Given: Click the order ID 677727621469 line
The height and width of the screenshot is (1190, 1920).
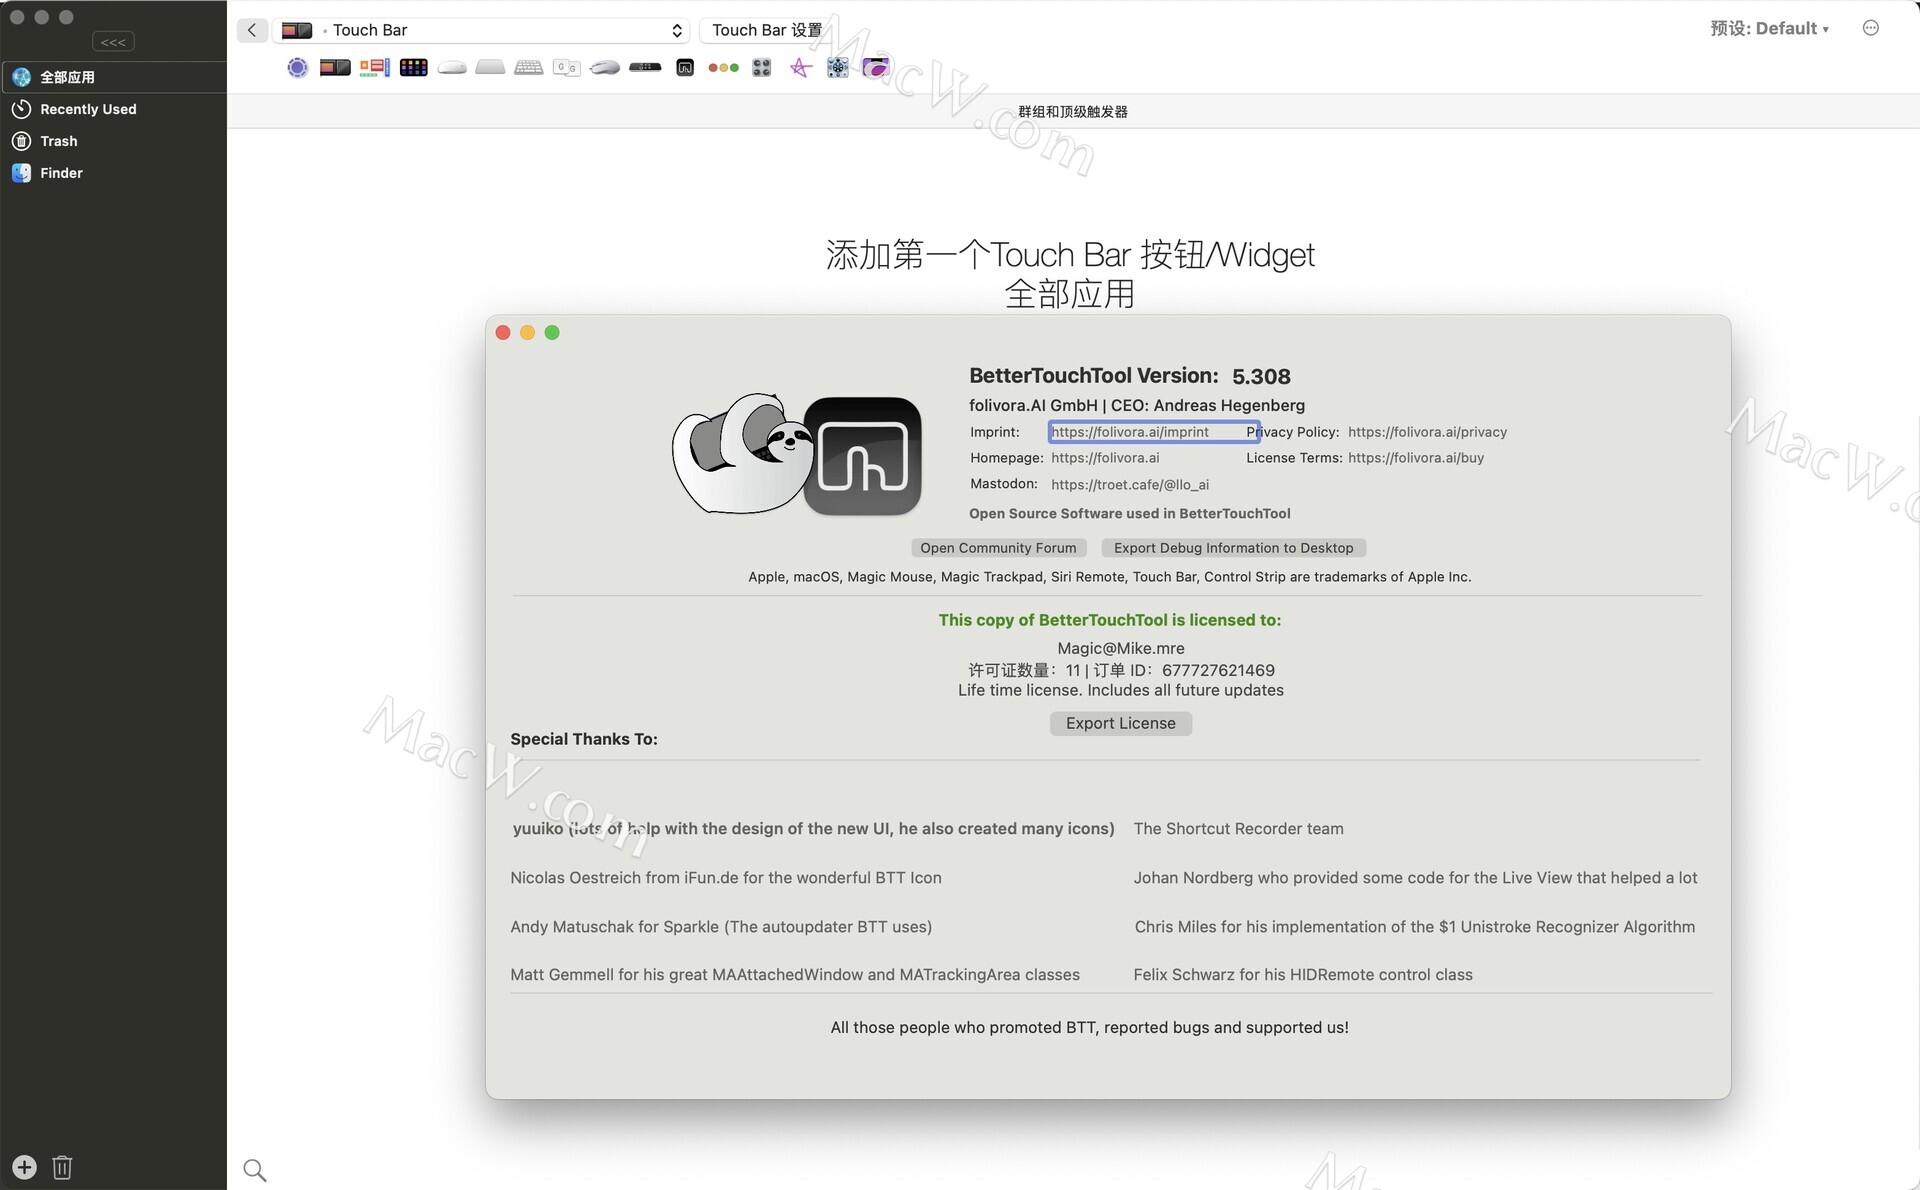Looking at the screenshot, I should click(x=1120, y=670).
